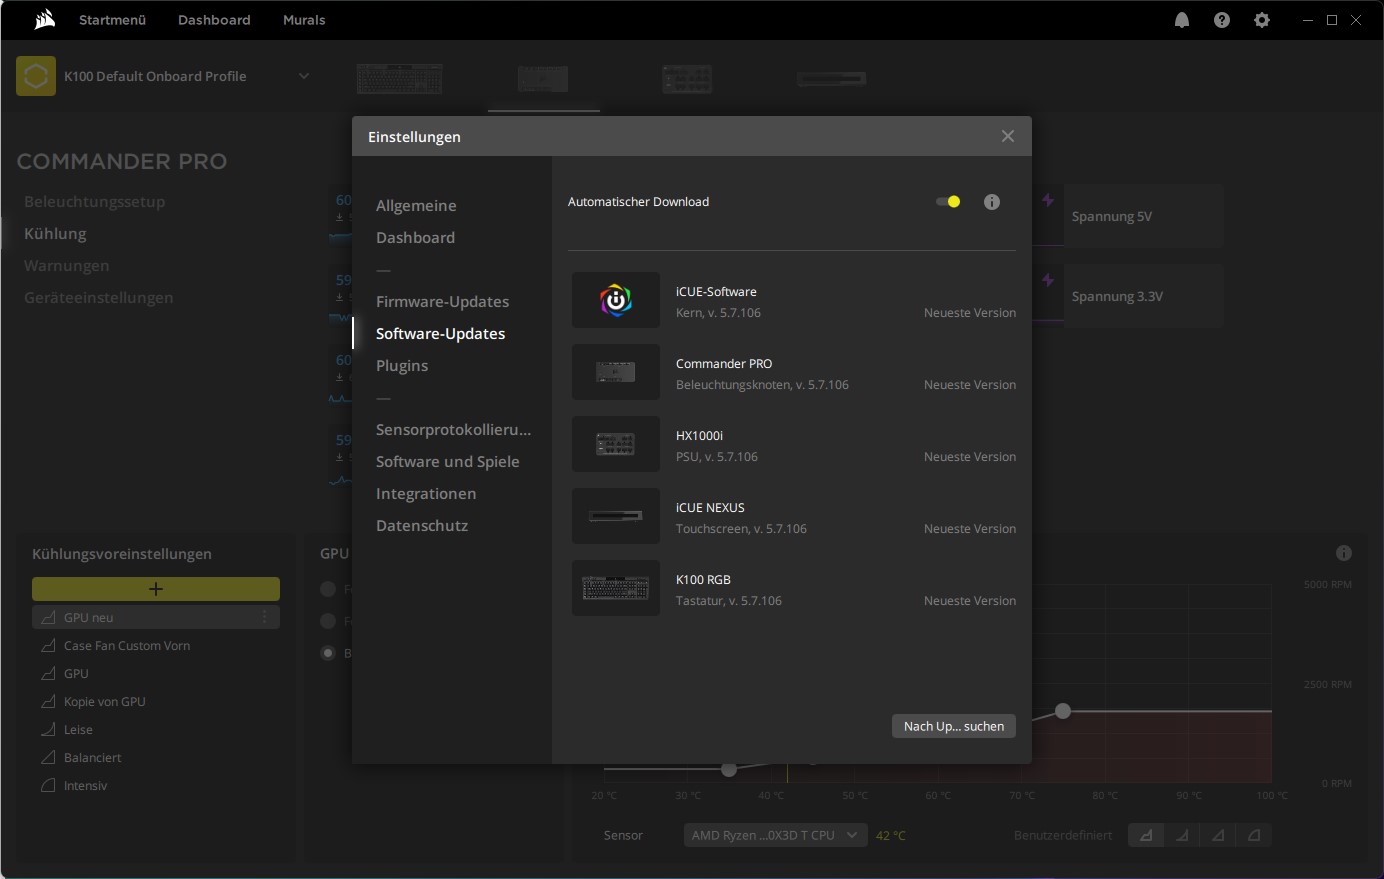The height and width of the screenshot is (879, 1384).
Task: Click the lightning icon beside Spannung 3.3V
Action: pos(1048,280)
